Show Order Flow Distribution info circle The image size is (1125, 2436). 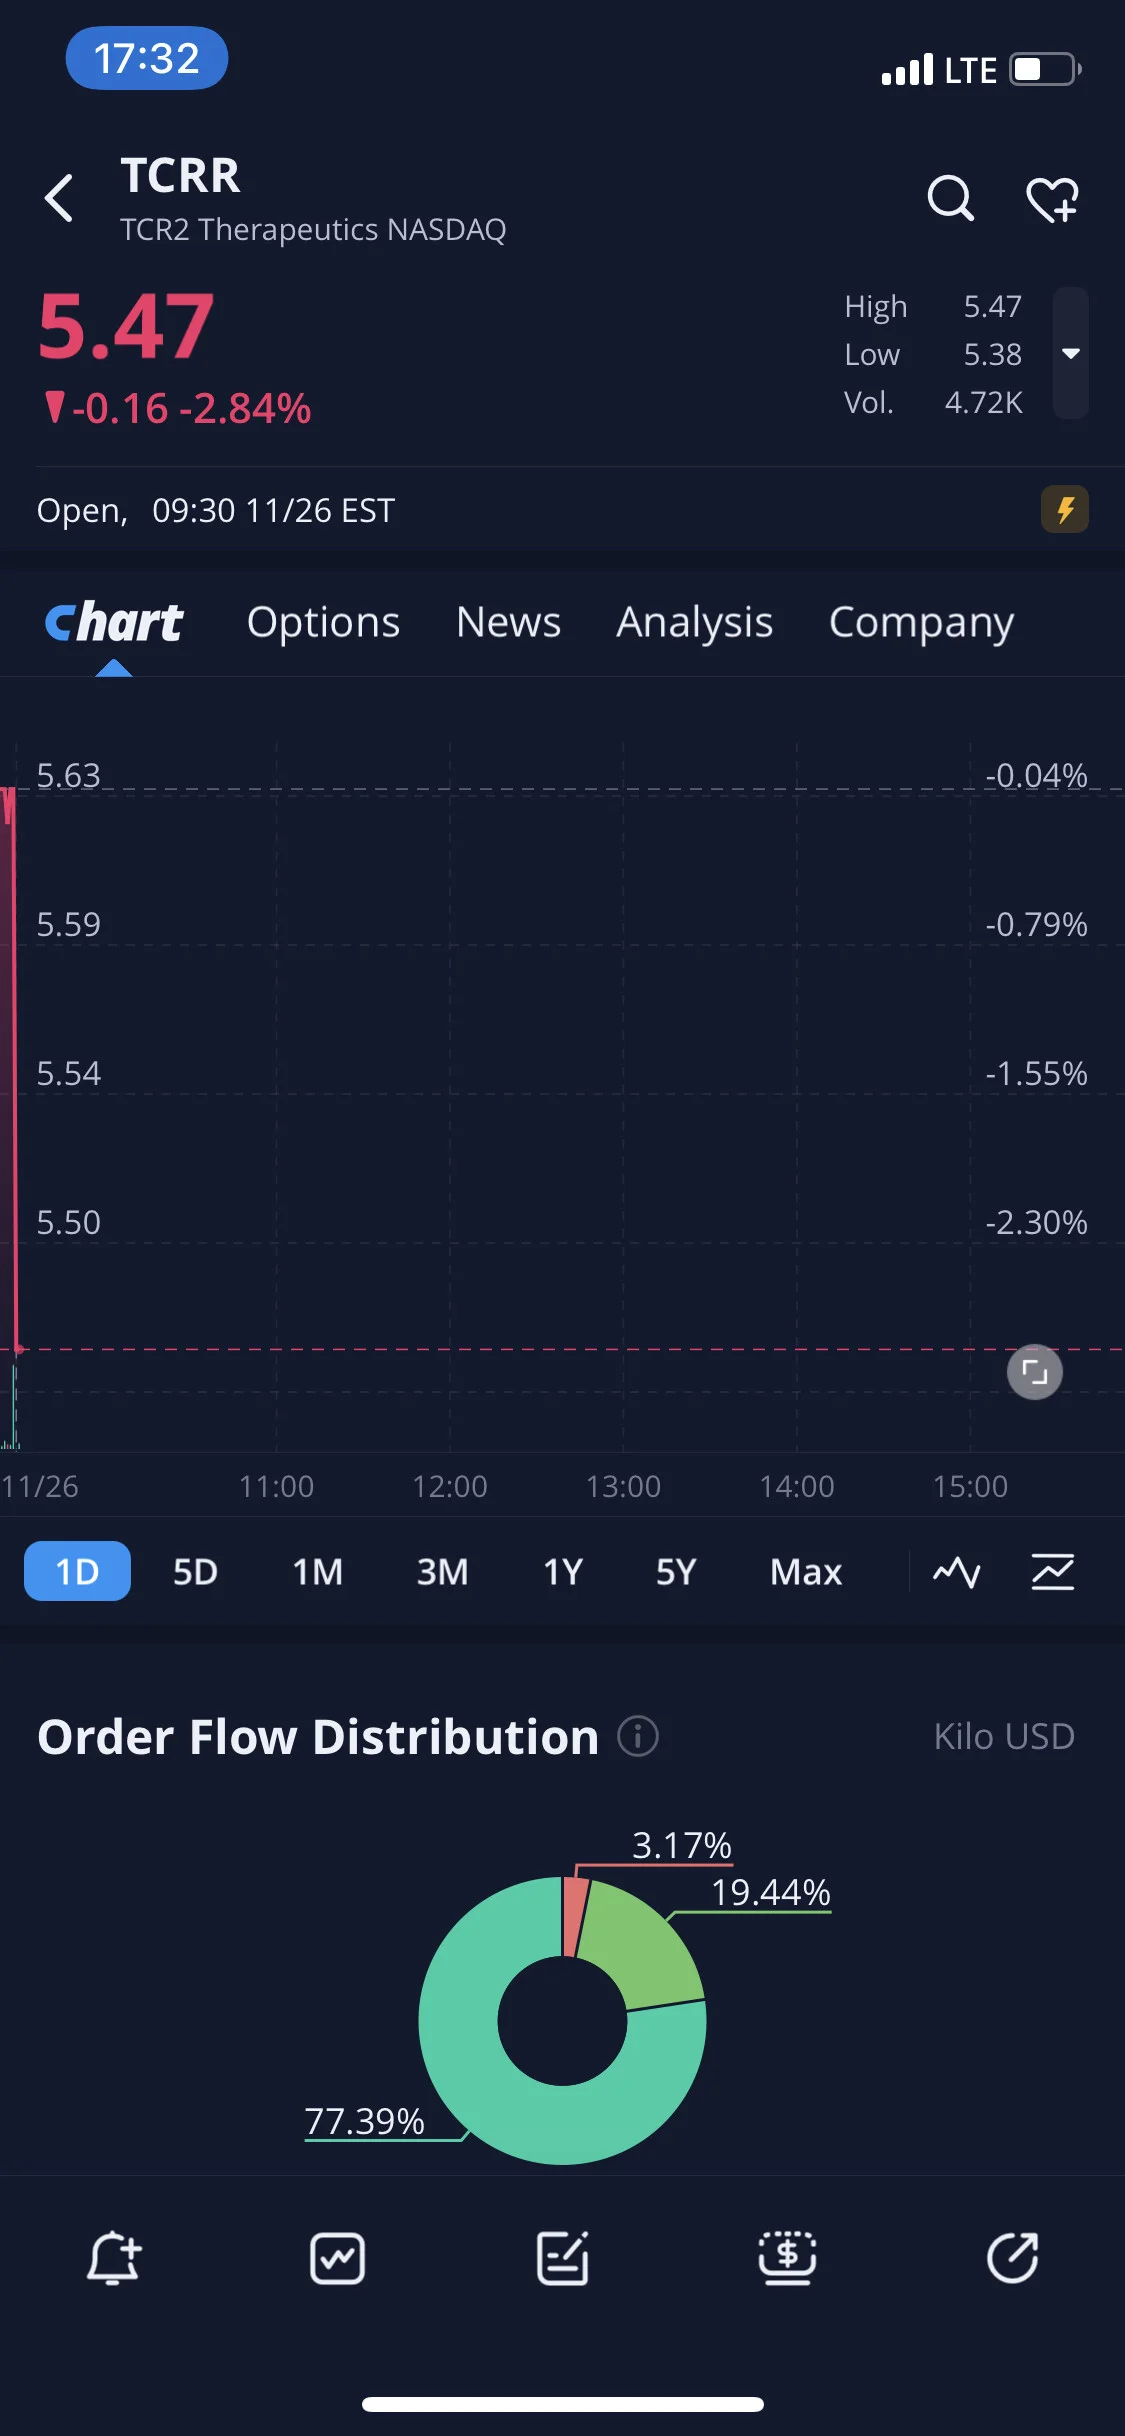pyautogui.click(x=638, y=1736)
